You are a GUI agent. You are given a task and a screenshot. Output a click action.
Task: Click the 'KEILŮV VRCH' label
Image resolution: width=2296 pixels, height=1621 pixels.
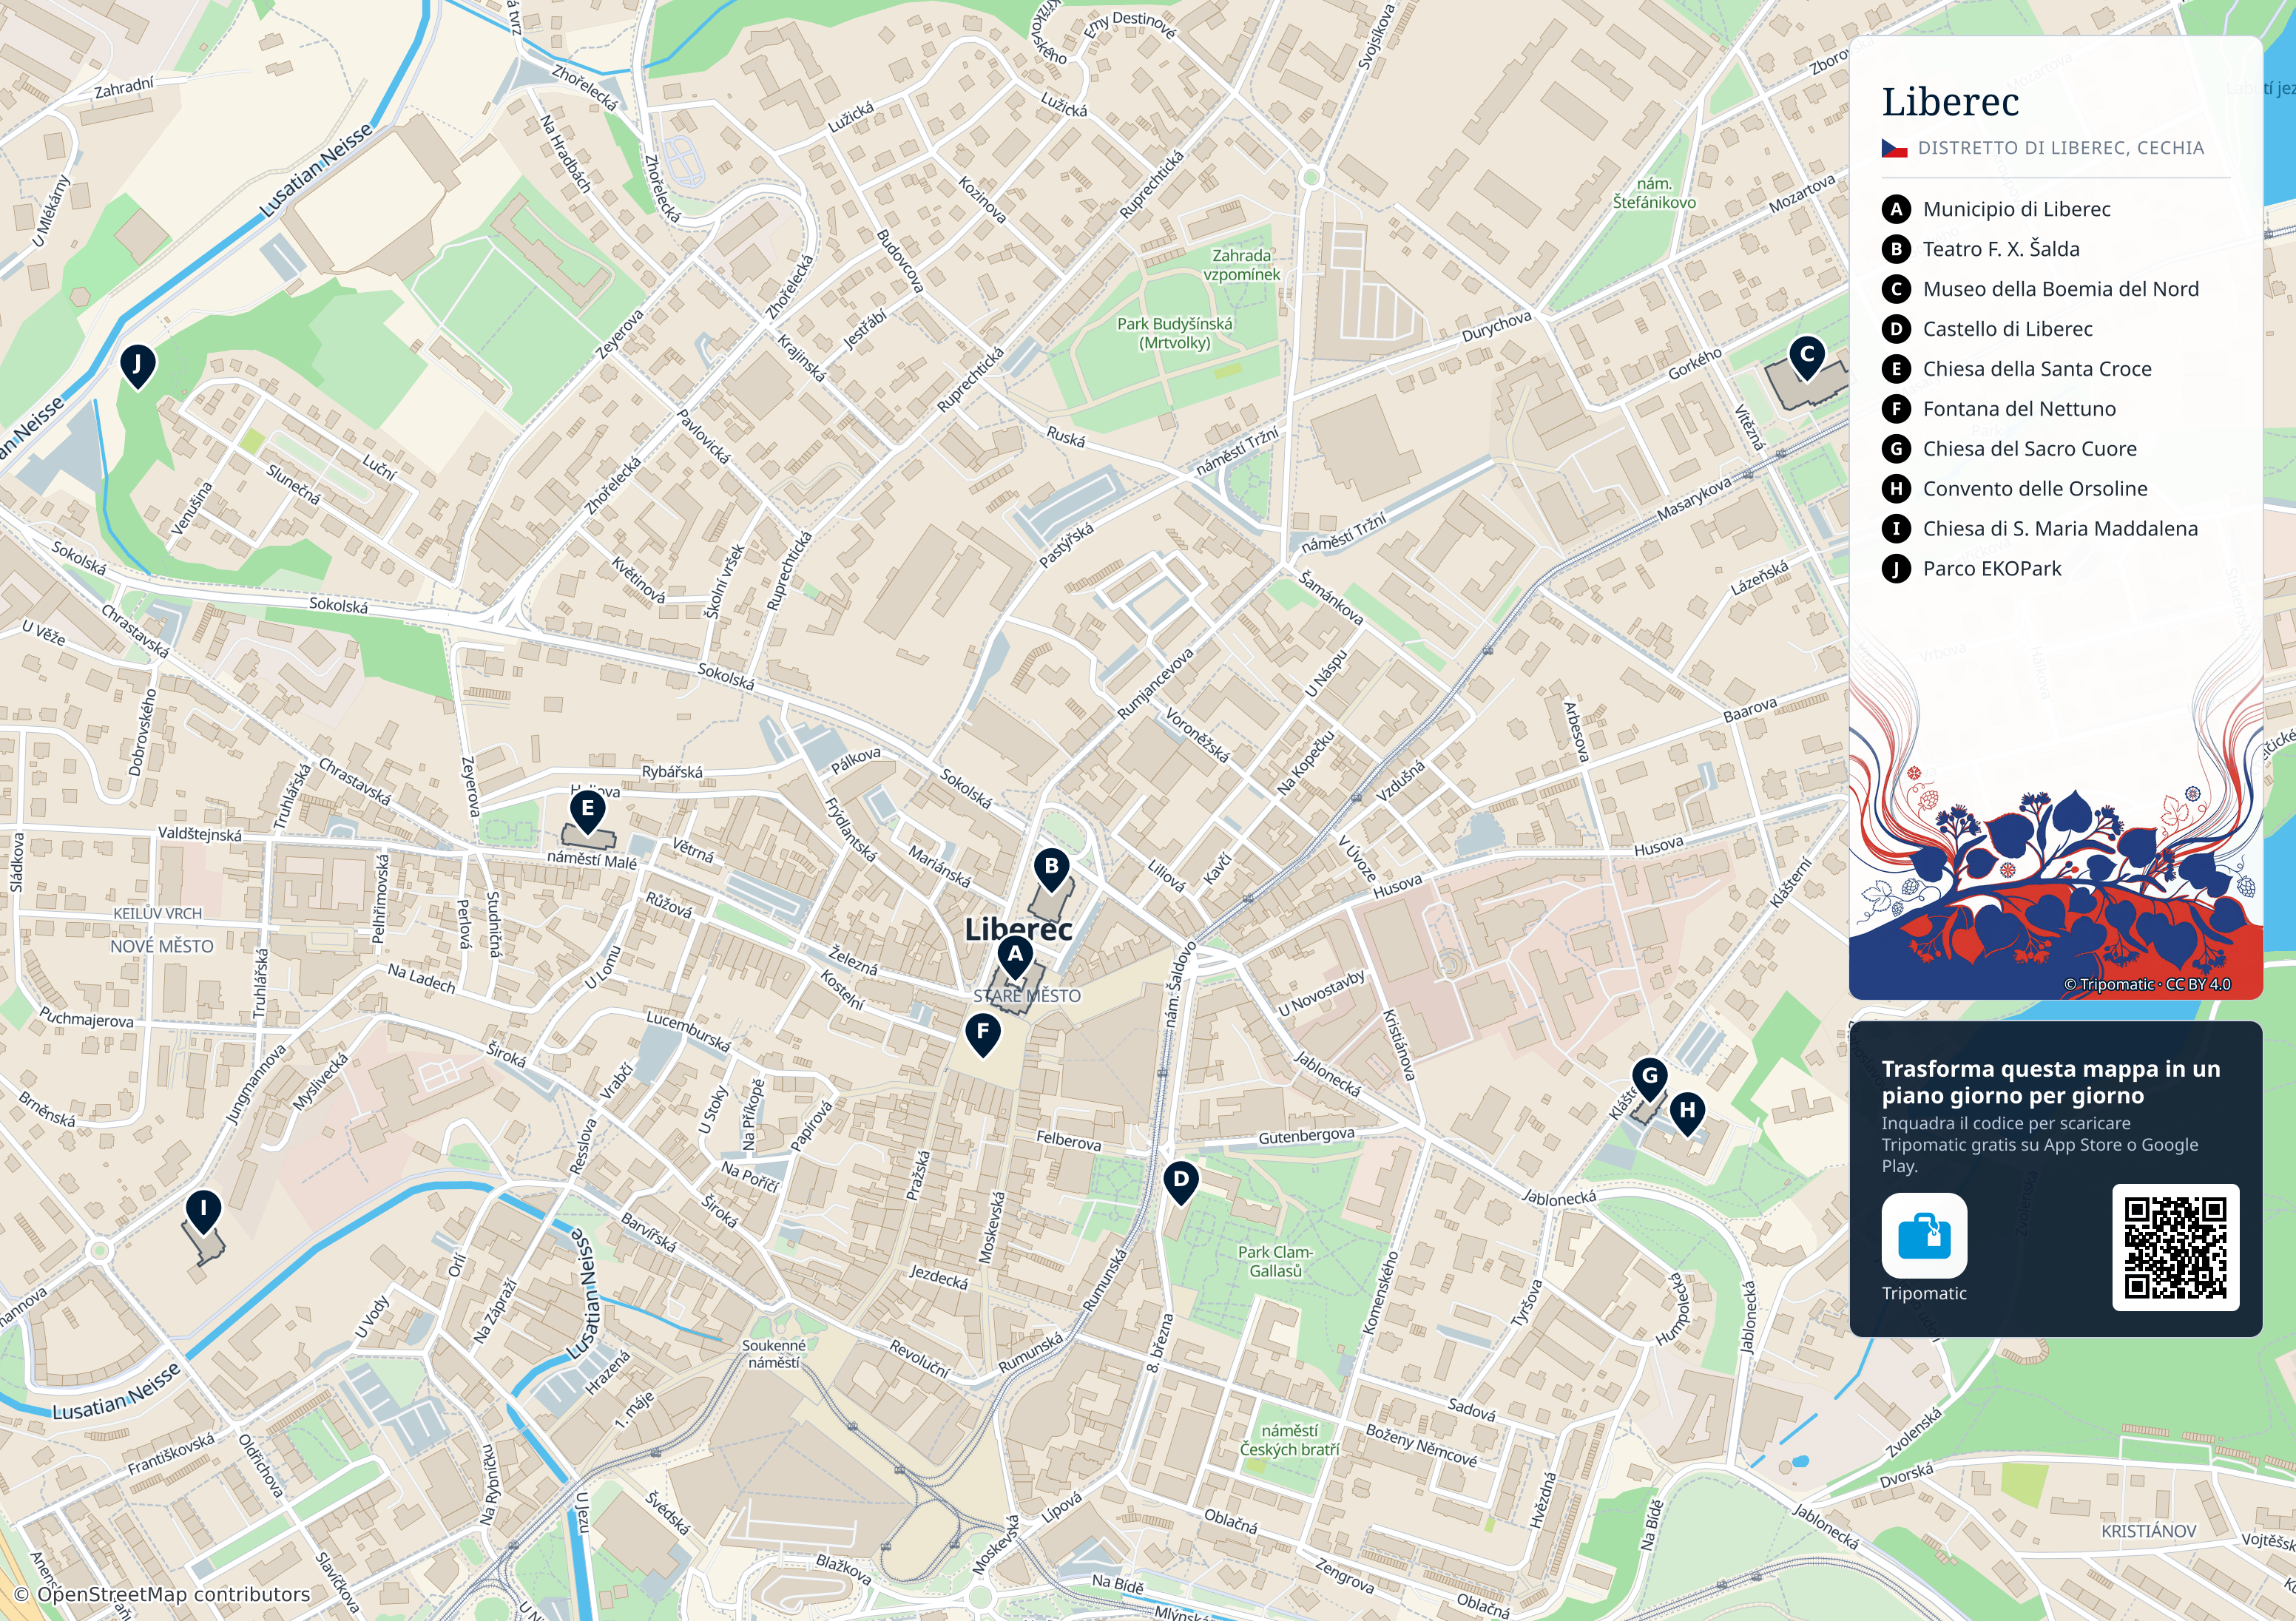click(x=157, y=914)
